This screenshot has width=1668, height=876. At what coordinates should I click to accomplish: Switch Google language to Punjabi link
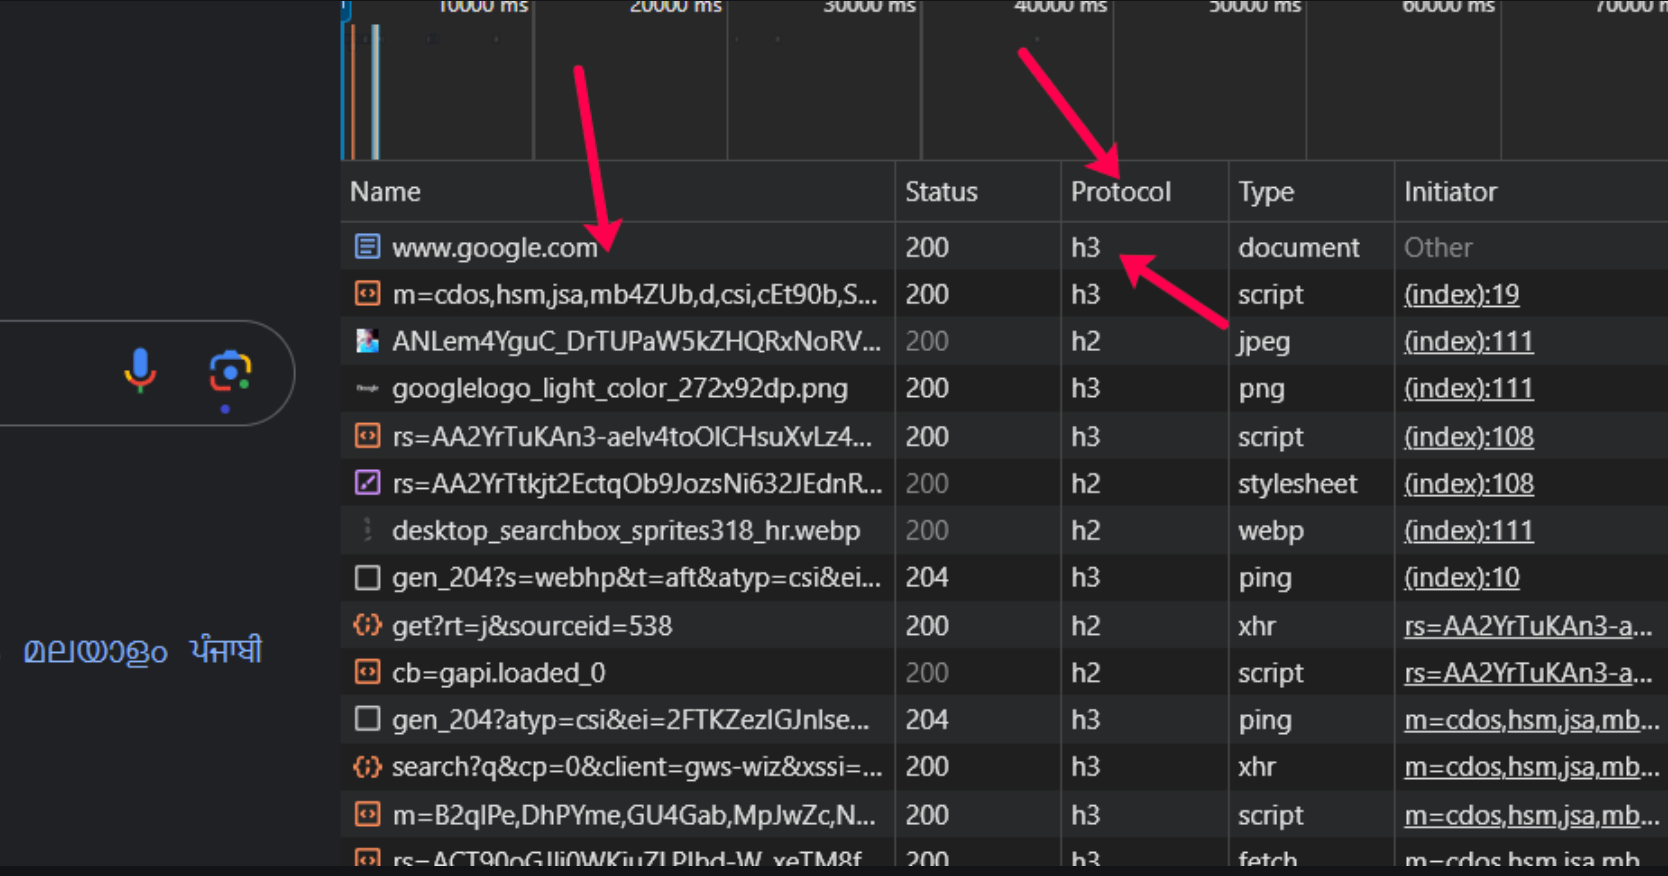(226, 650)
